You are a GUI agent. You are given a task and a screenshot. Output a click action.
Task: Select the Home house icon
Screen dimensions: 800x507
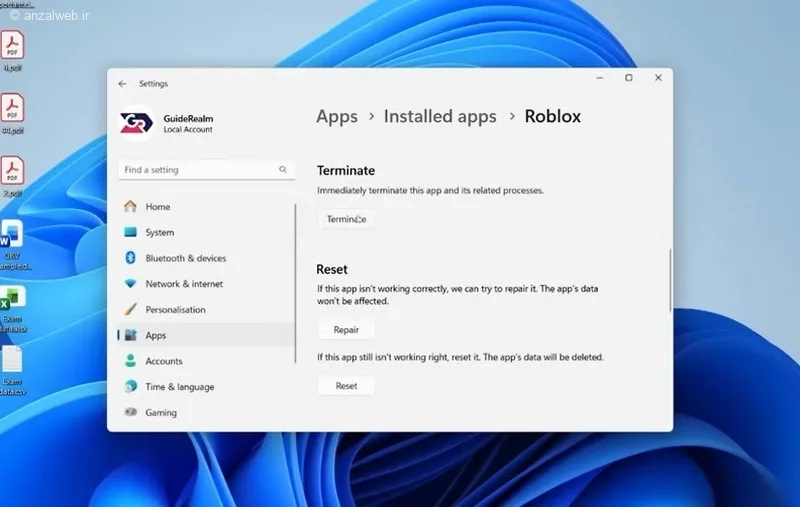(x=131, y=206)
